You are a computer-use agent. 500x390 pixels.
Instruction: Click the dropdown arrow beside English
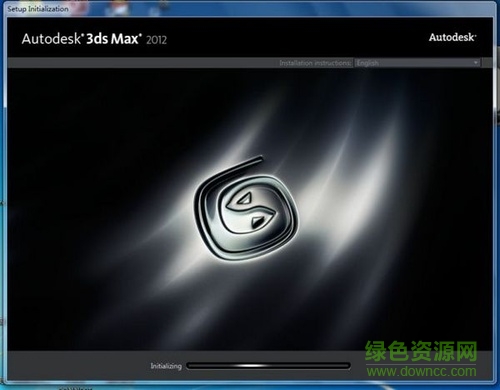(x=476, y=63)
